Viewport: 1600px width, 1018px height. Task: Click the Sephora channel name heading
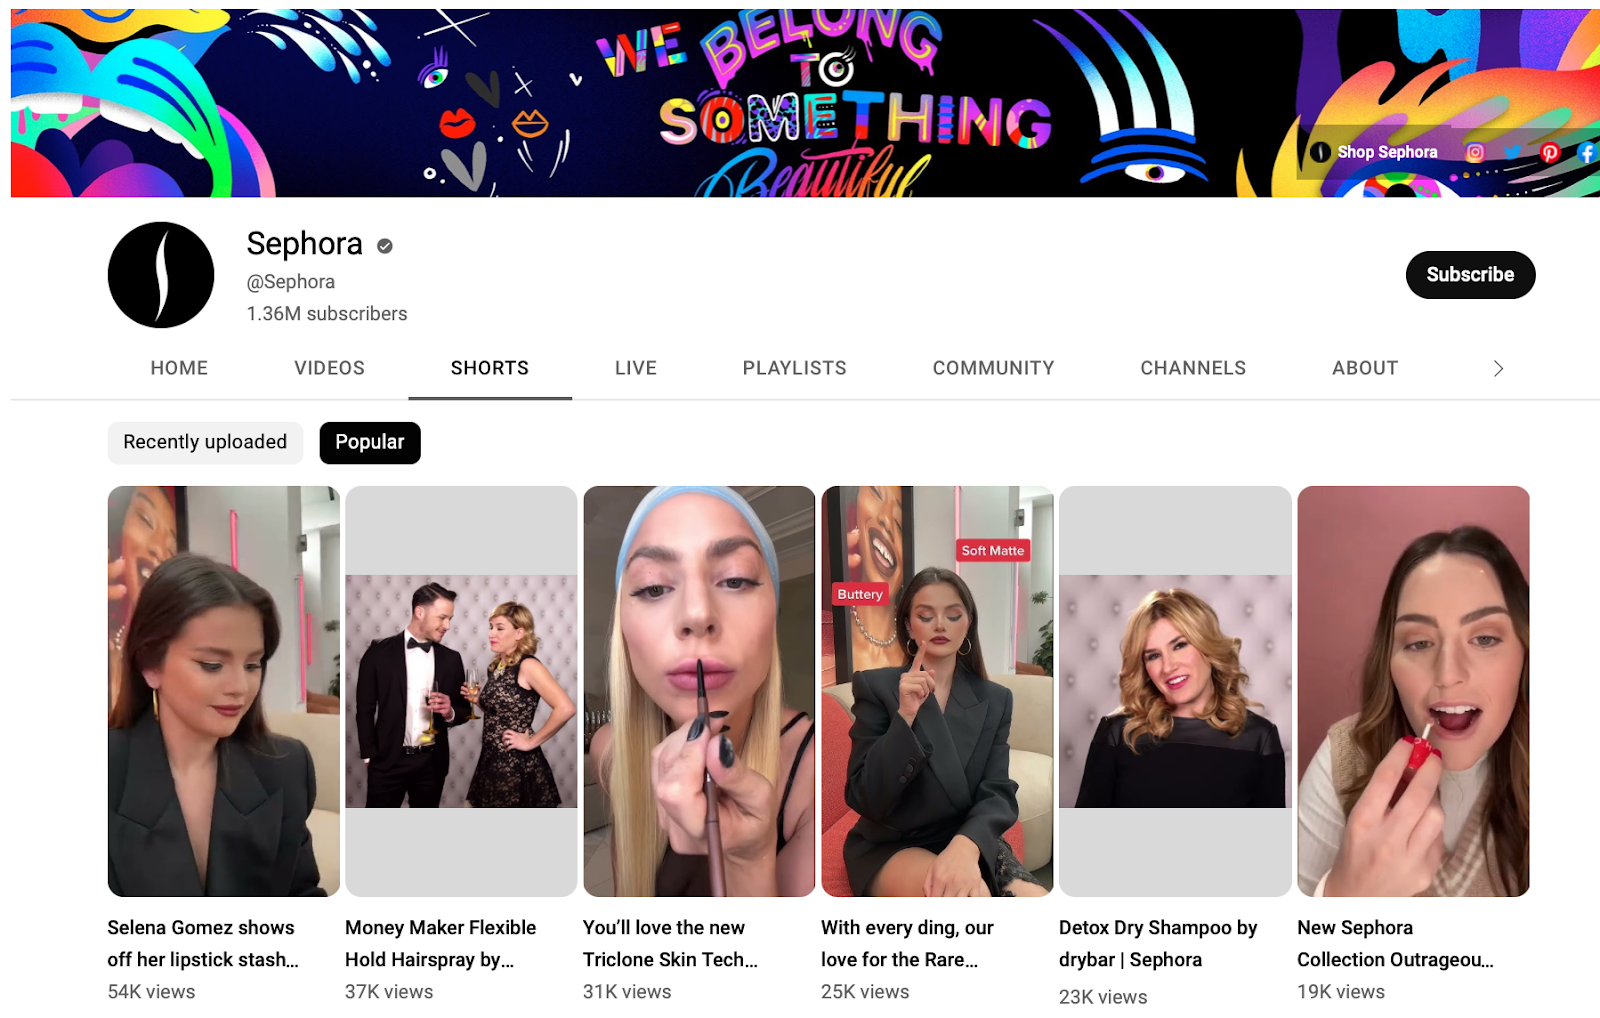(x=305, y=244)
